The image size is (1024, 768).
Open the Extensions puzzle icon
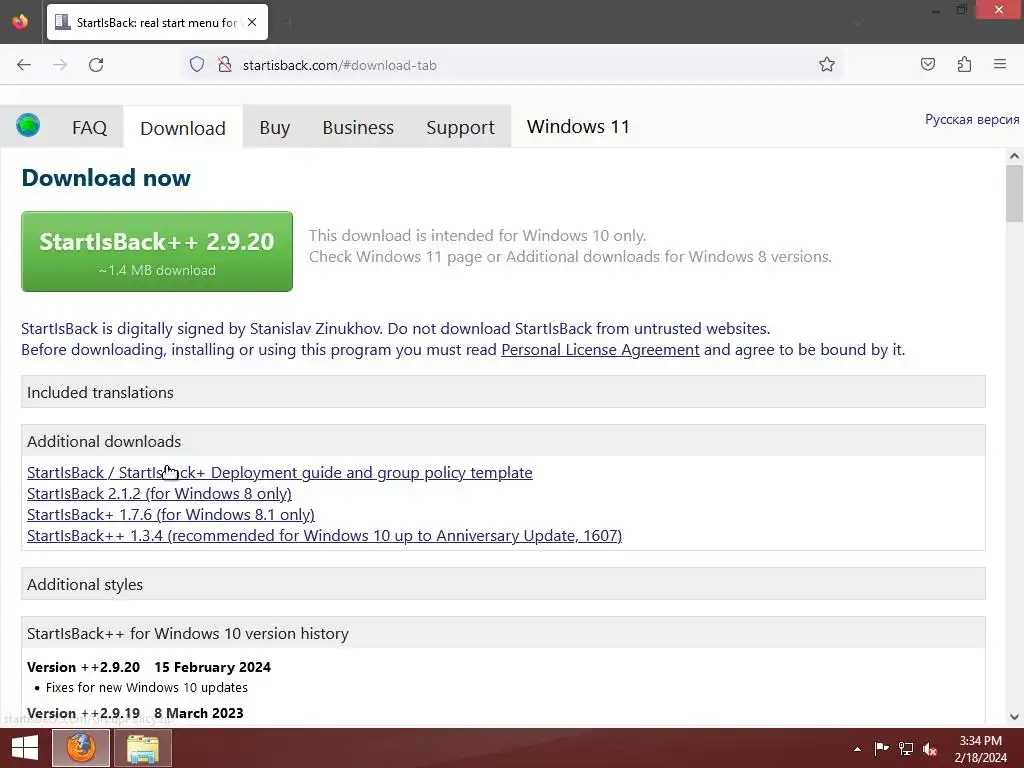(x=965, y=65)
